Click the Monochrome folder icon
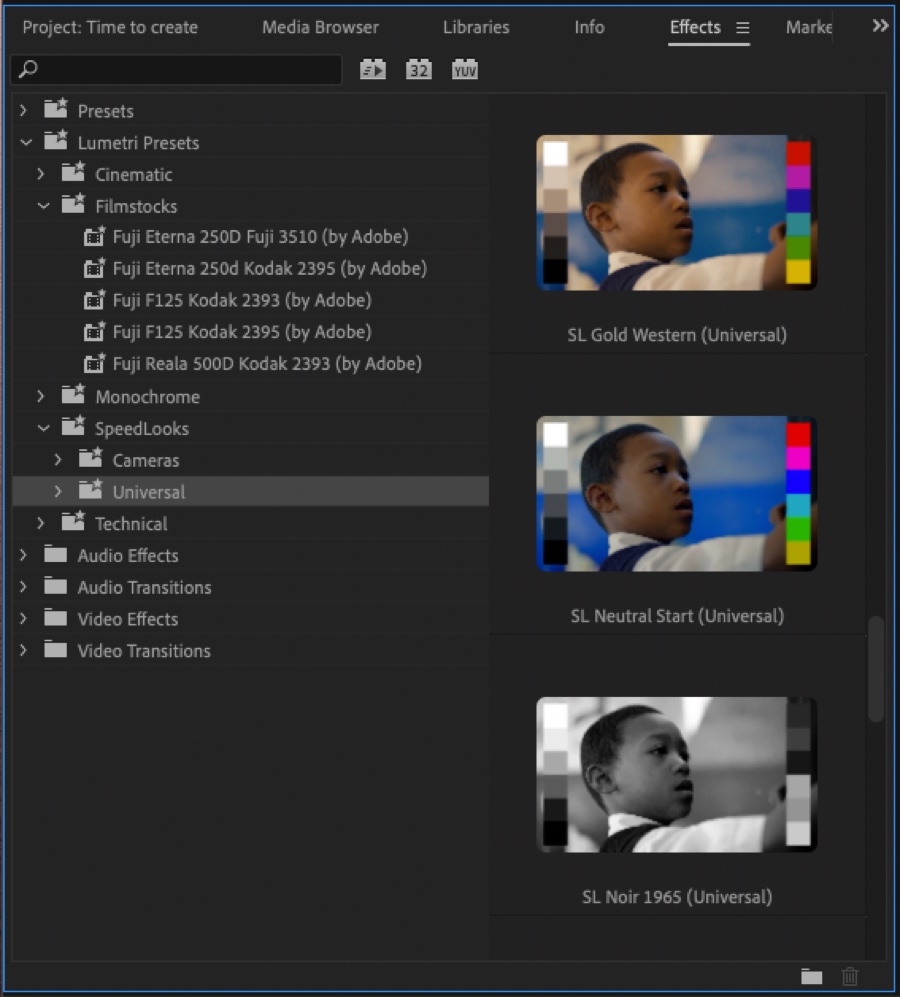Image resolution: width=900 pixels, height=997 pixels. click(73, 395)
